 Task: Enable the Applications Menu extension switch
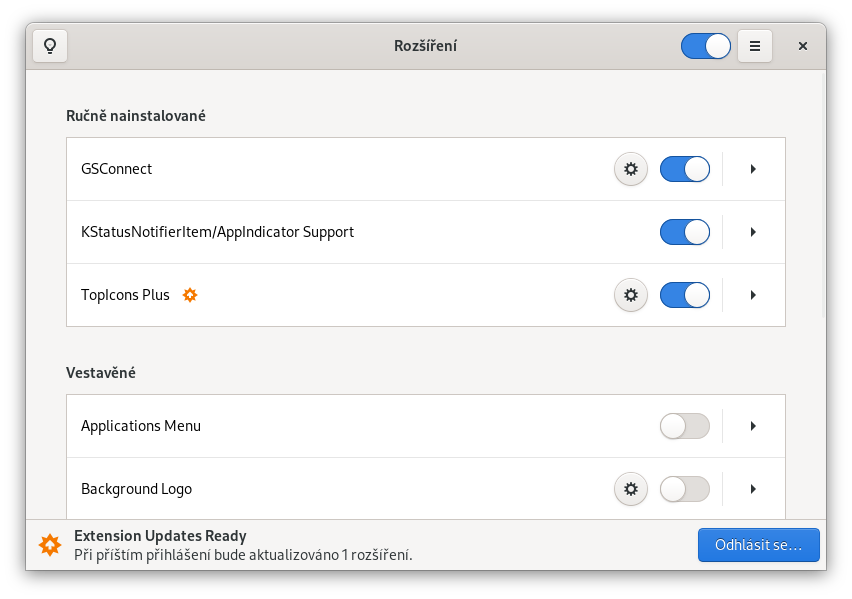(685, 426)
